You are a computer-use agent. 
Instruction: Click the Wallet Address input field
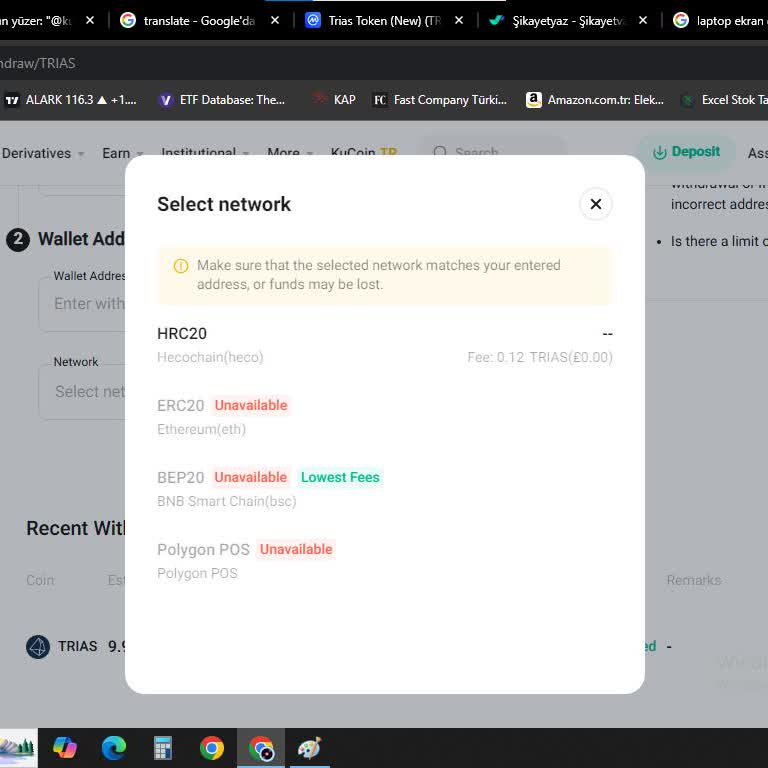coord(83,304)
